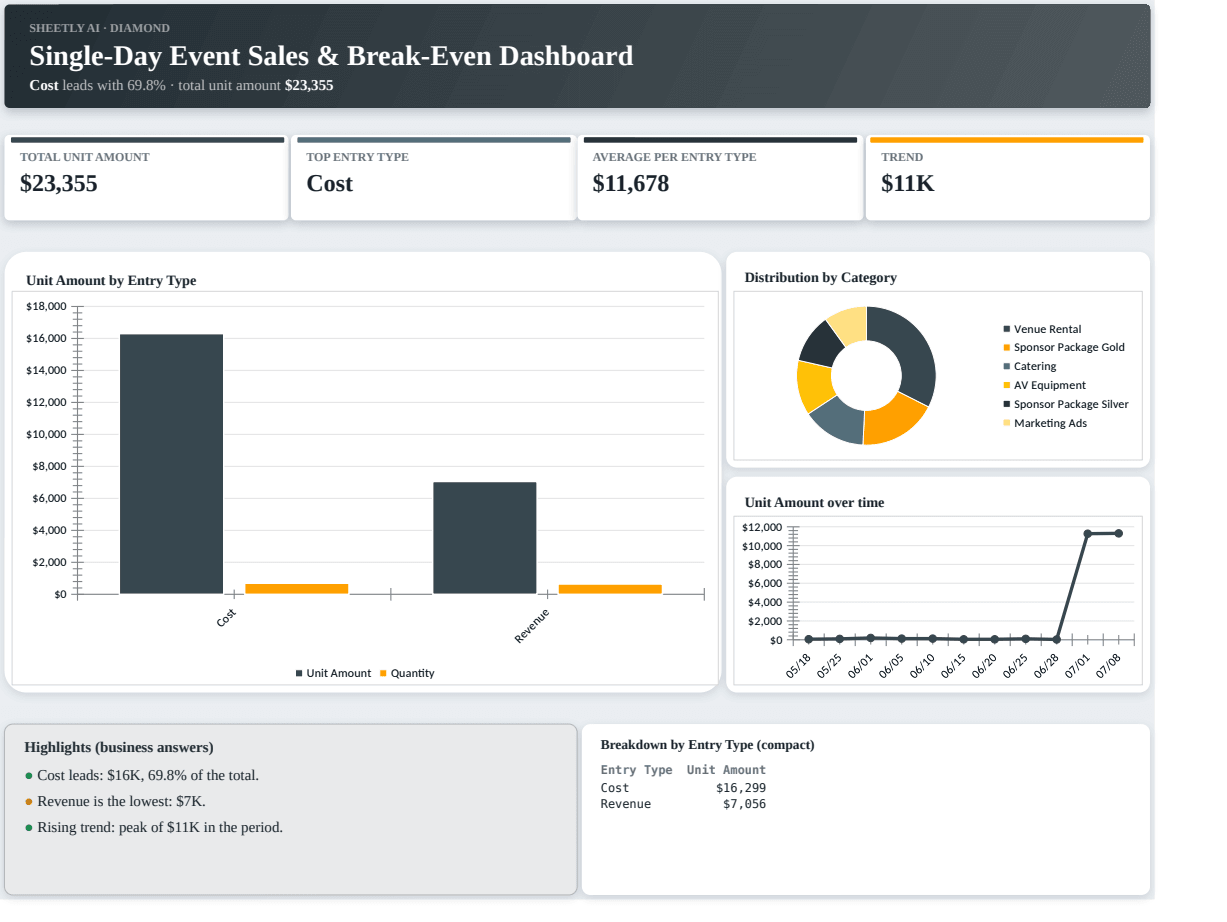Click the $7,056 value in breakdown table
Viewport: 1227px width, 922px height.
point(744,804)
